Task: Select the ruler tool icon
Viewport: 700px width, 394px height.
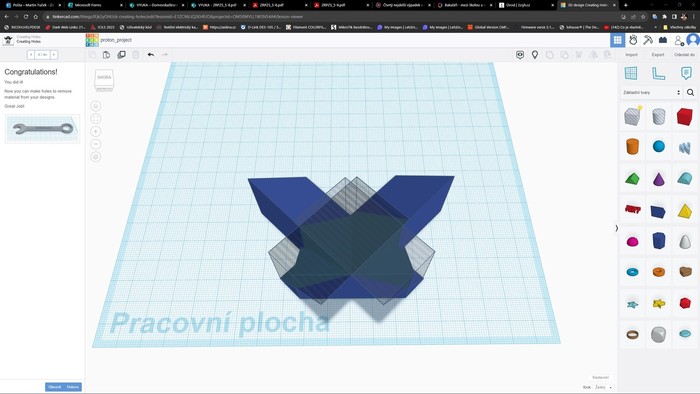Action: pos(658,73)
